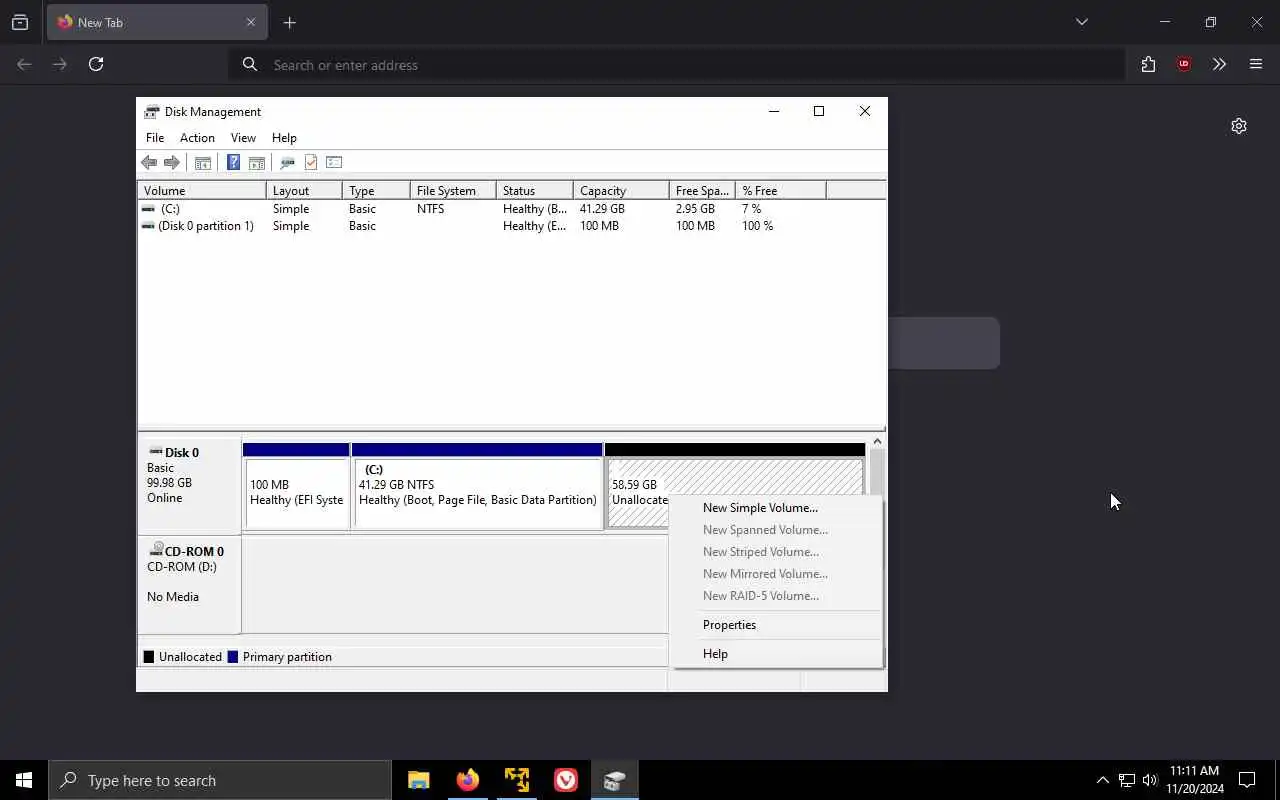This screenshot has height=800, width=1280.
Task: Sort by the Capacity column header
Action: [621, 191]
